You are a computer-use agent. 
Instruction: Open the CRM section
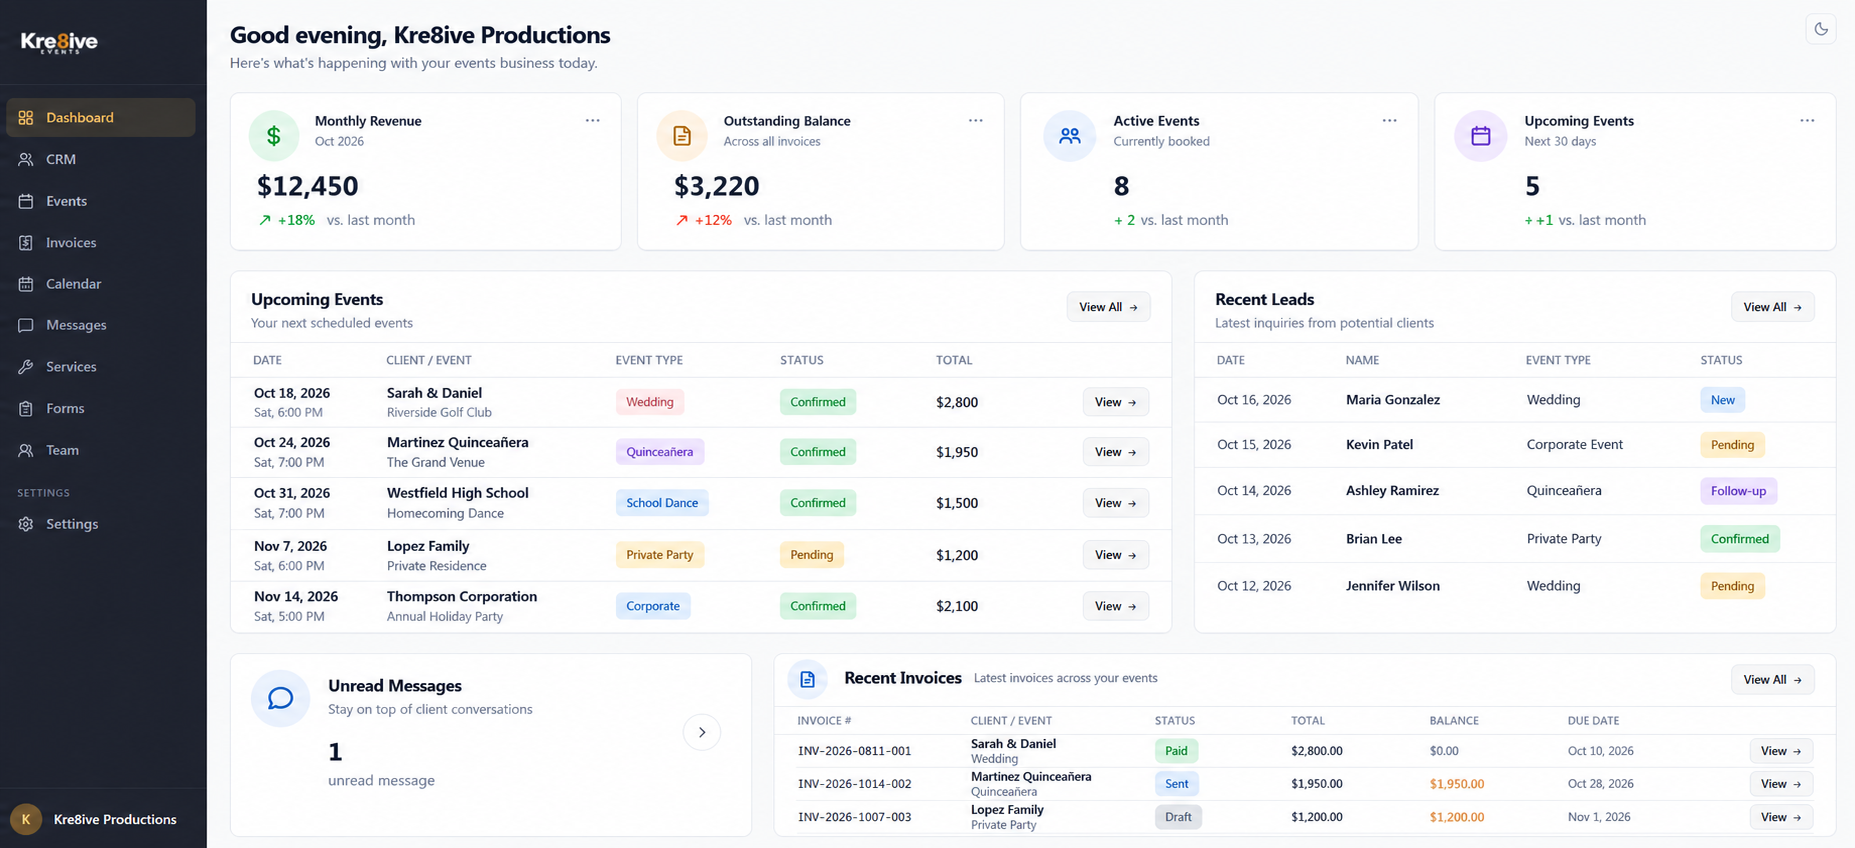101,159
